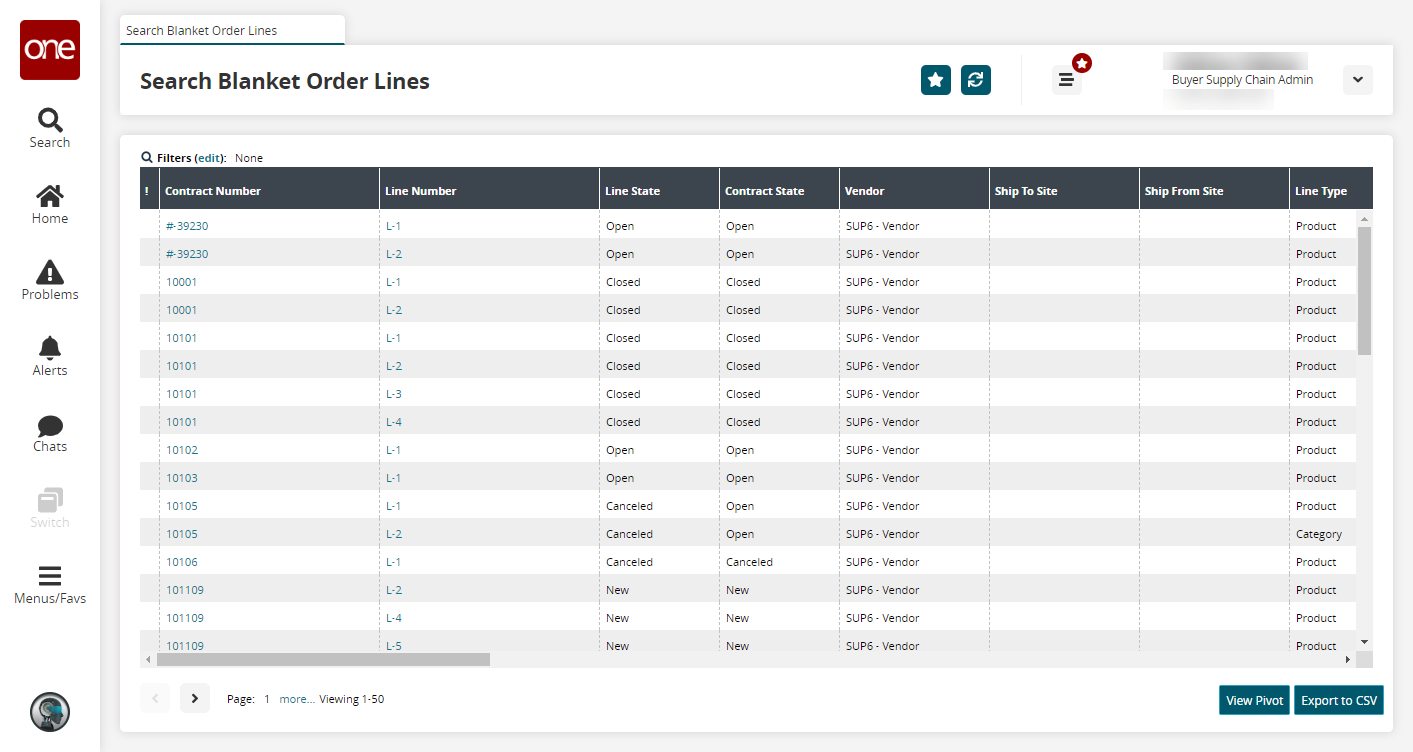
Task: Open line L-4 of contract 10101
Action: click(x=394, y=422)
